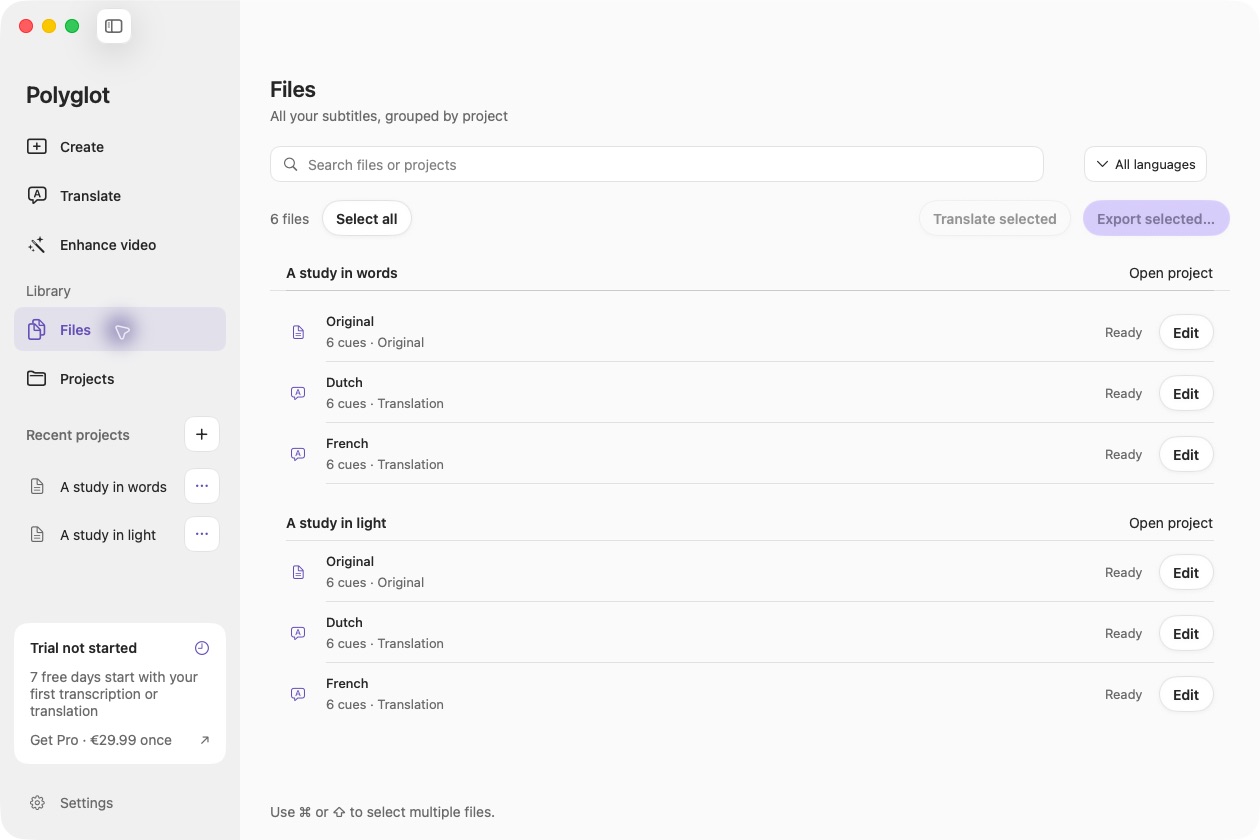
Task: Click Select all button
Action: click(x=367, y=219)
